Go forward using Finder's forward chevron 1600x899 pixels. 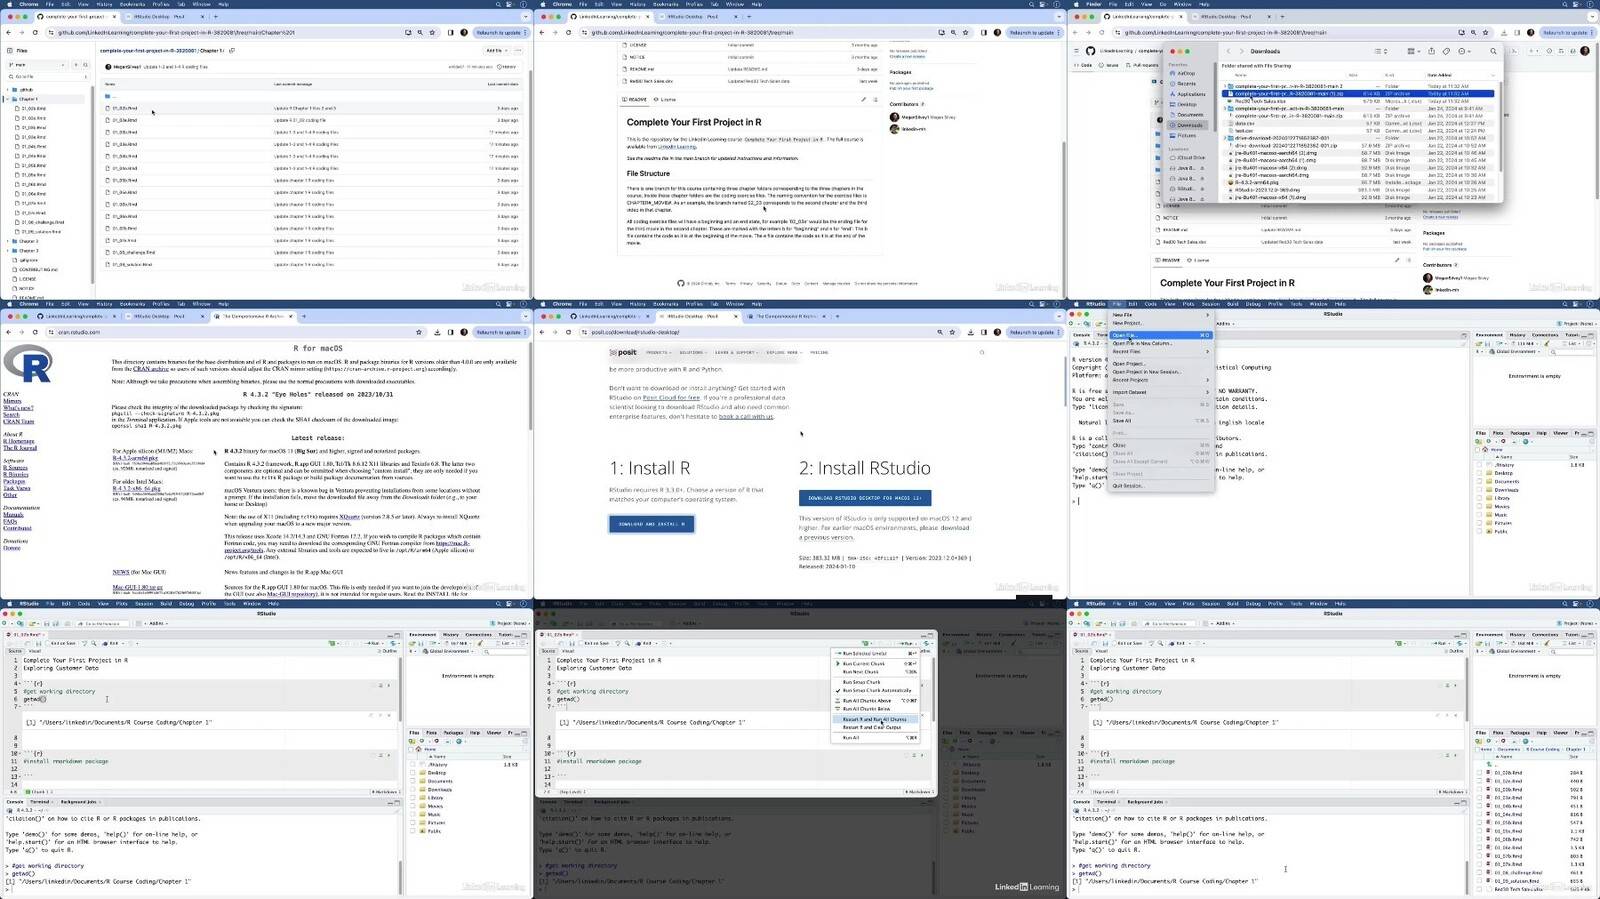point(1241,51)
